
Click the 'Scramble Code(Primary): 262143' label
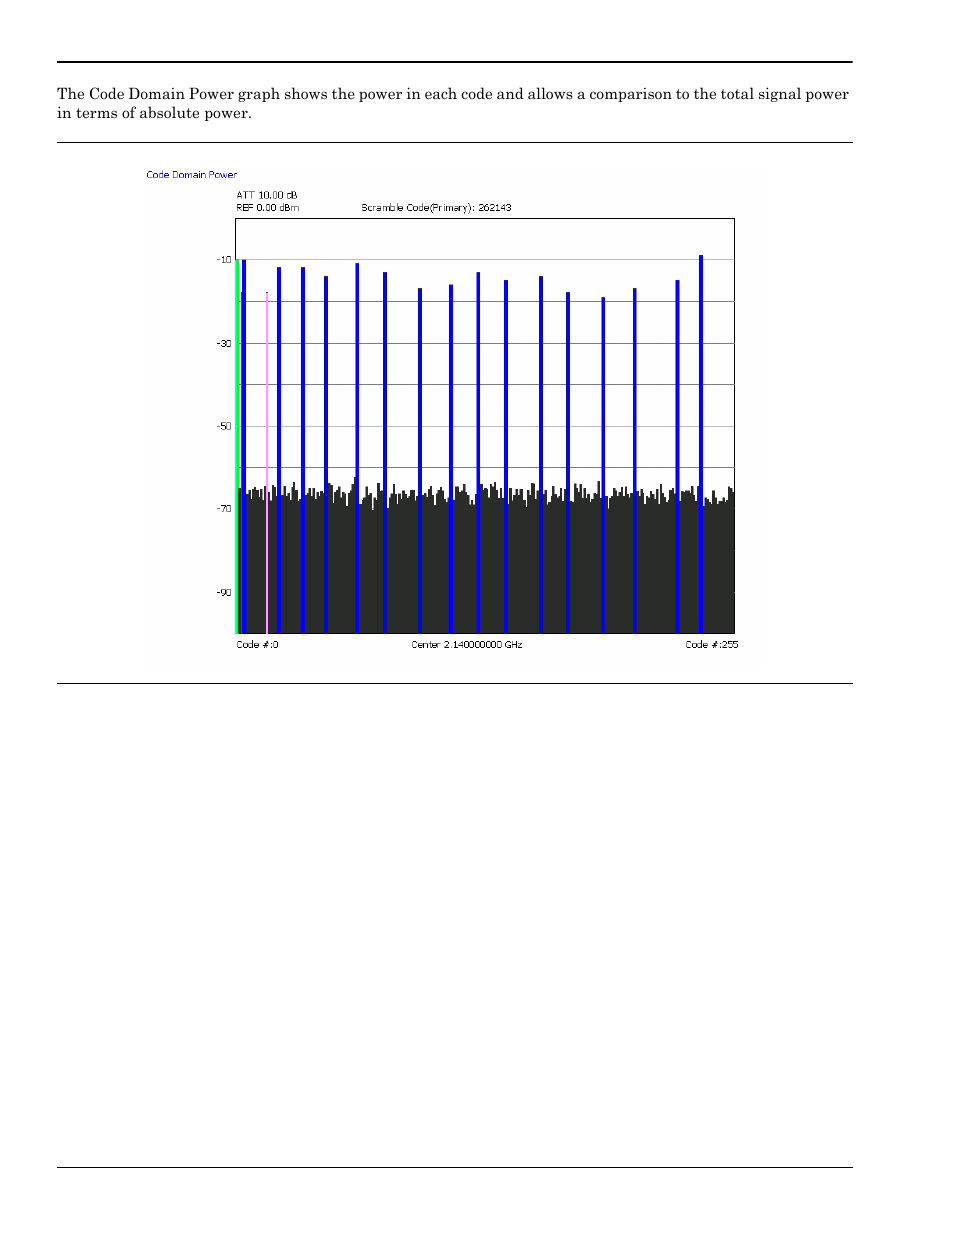pos(436,208)
